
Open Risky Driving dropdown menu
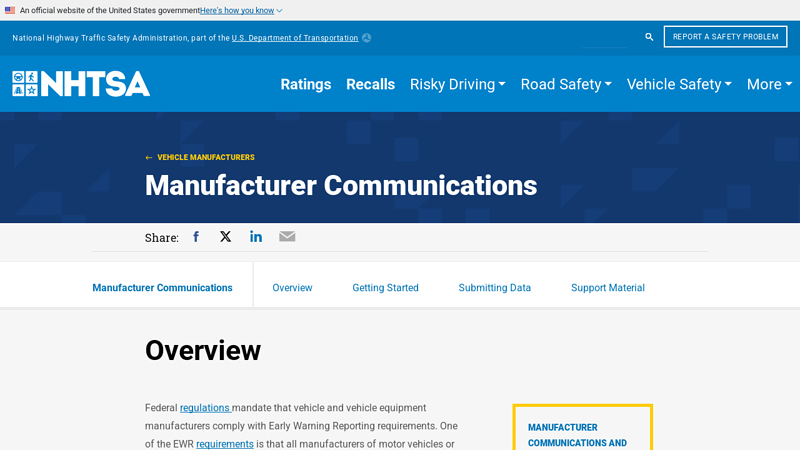click(457, 84)
